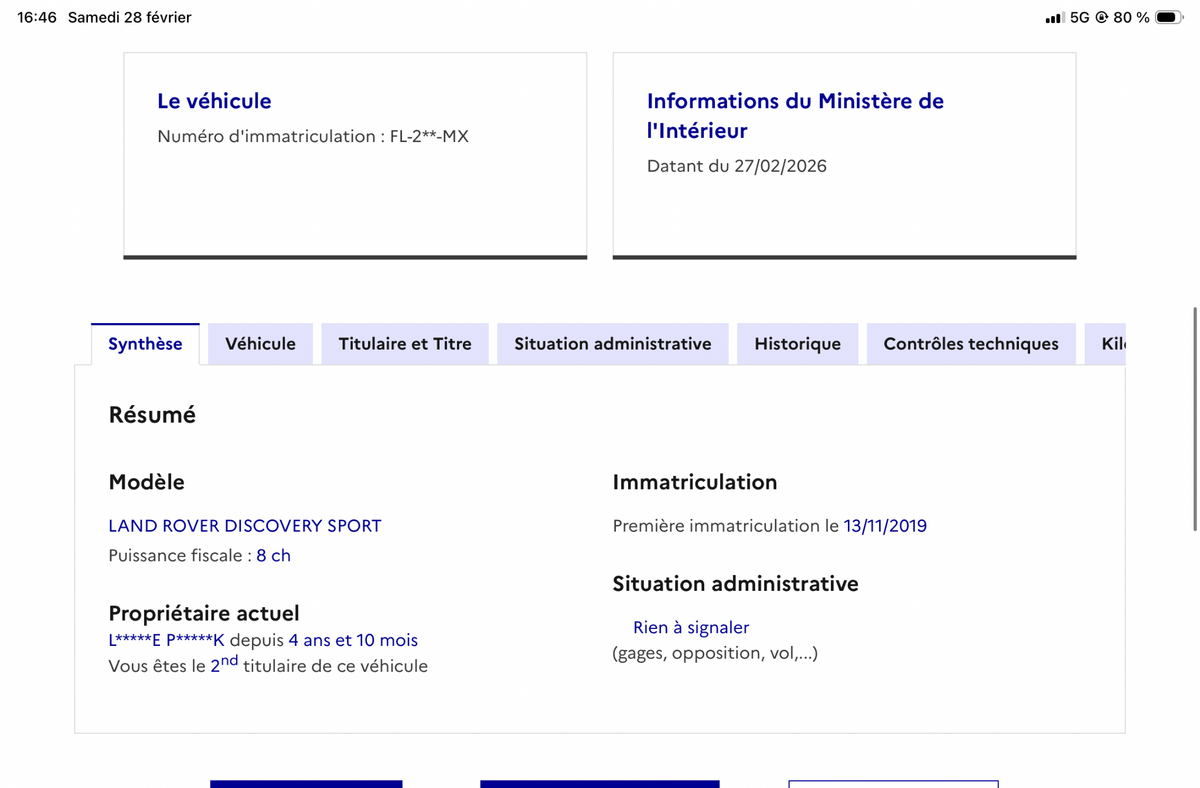Tap the battery icon in status bar
Image resolution: width=1200 pixels, height=788 pixels.
(x=1168, y=17)
